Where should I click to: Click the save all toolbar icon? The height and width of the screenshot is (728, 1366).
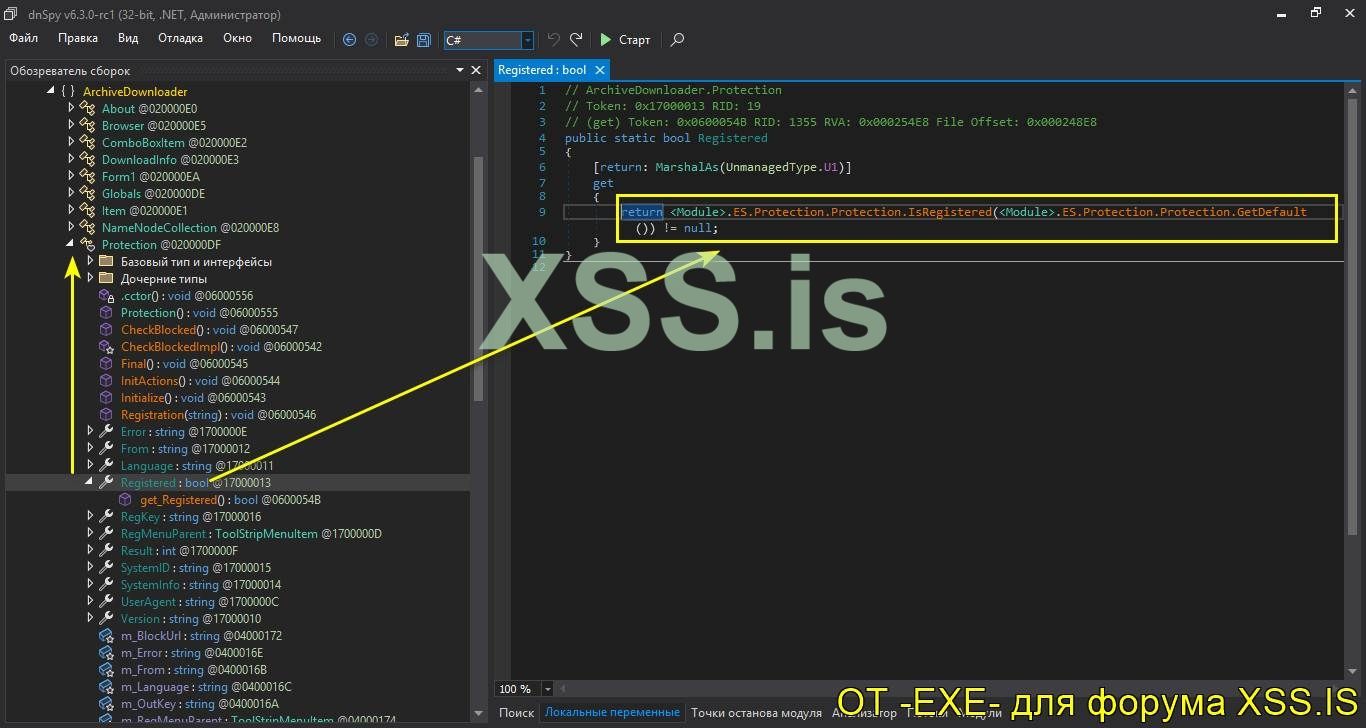coord(424,40)
